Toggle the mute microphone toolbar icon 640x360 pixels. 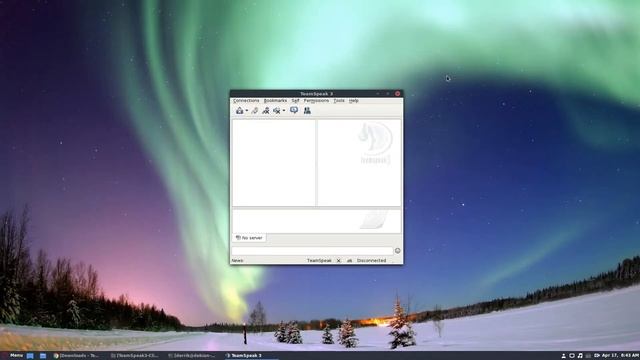tap(277, 111)
